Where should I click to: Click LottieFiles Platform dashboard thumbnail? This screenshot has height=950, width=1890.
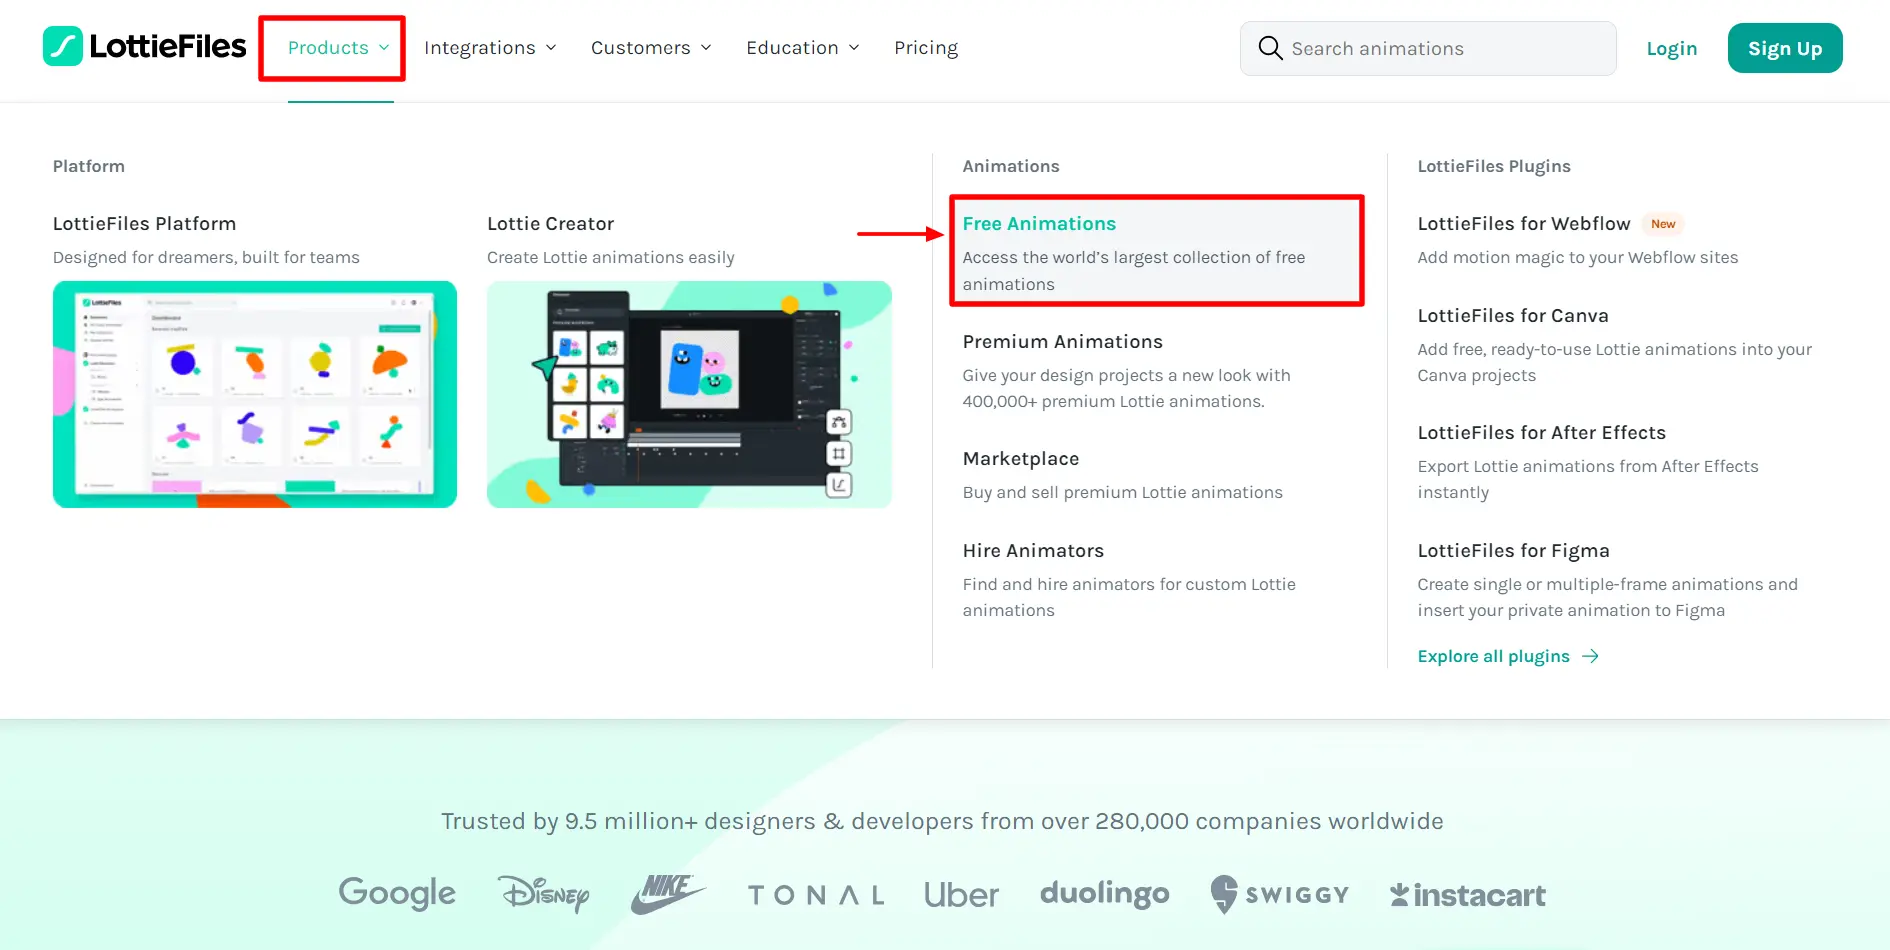255,394
